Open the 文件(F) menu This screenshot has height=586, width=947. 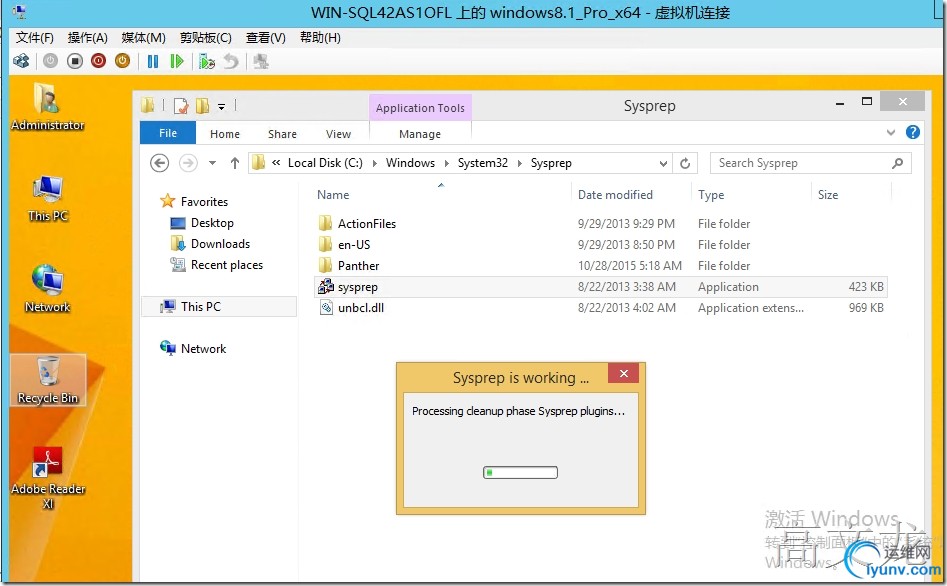point(34,37)
